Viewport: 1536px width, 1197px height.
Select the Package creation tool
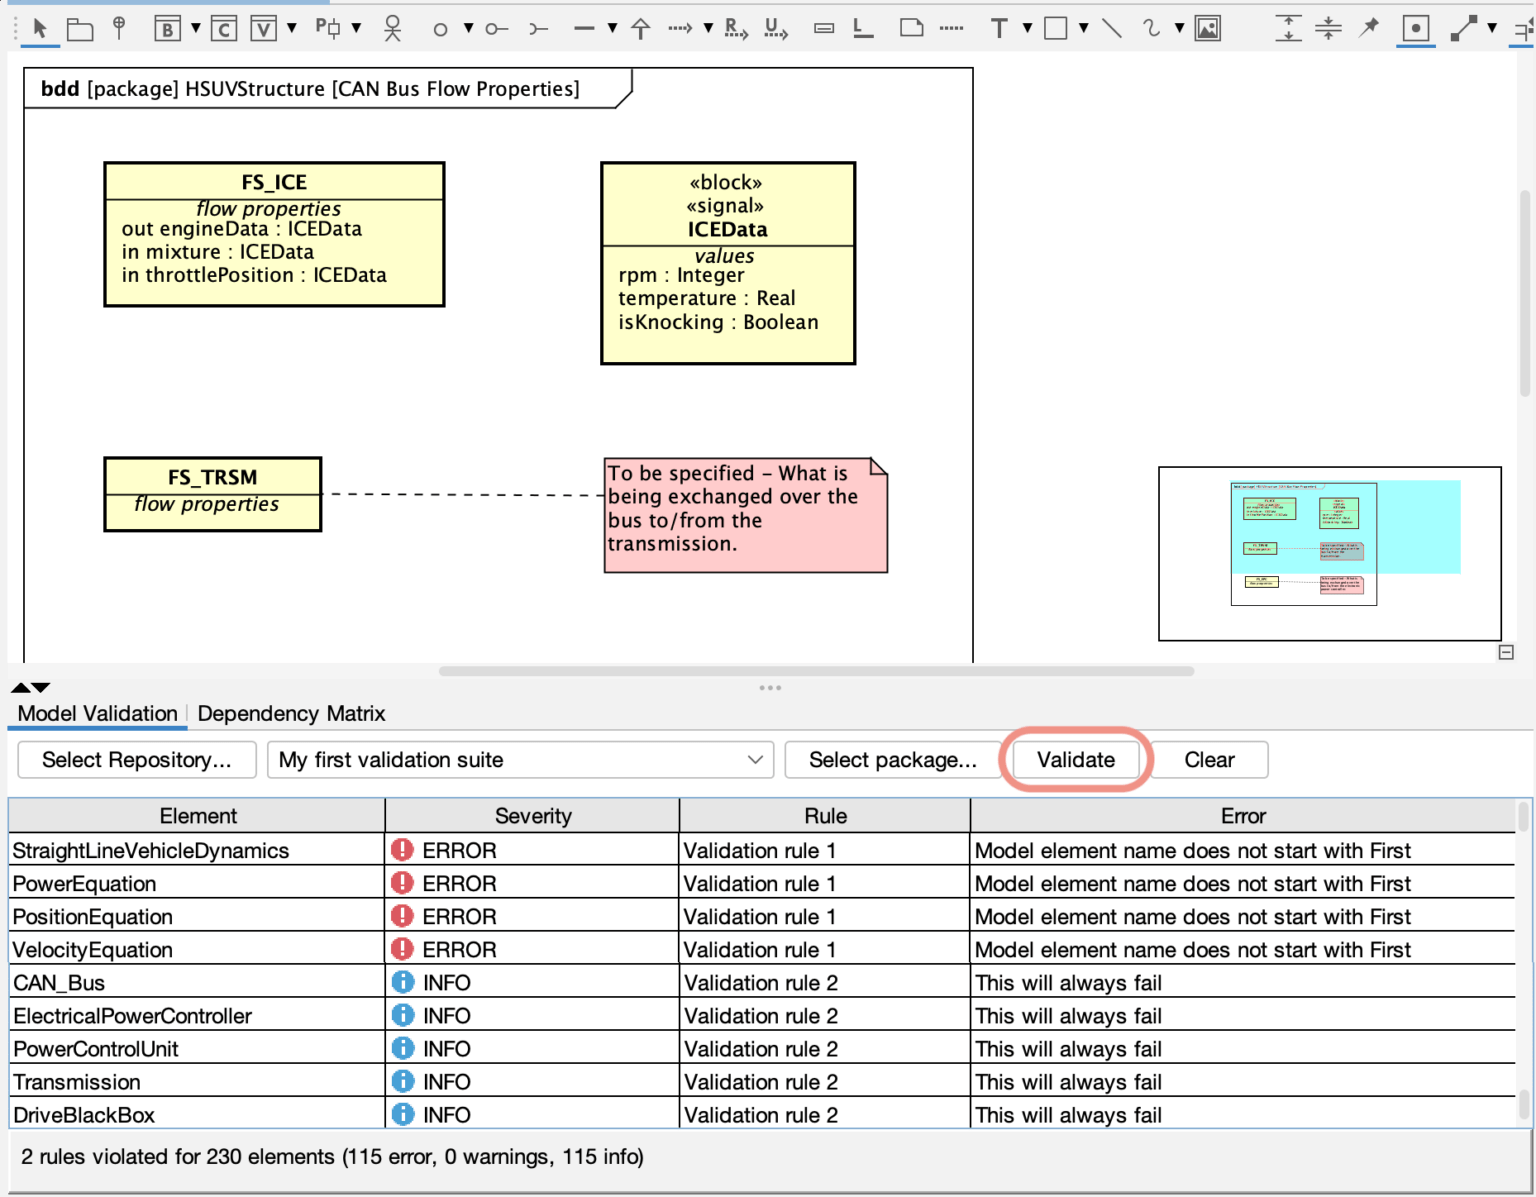pyautogui.click(x=80, y=28)
